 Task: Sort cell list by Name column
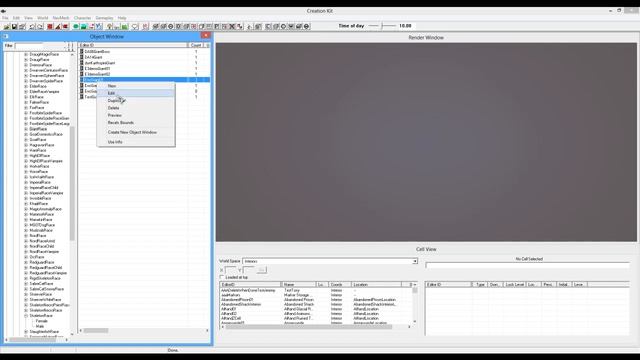click(299, 284)
